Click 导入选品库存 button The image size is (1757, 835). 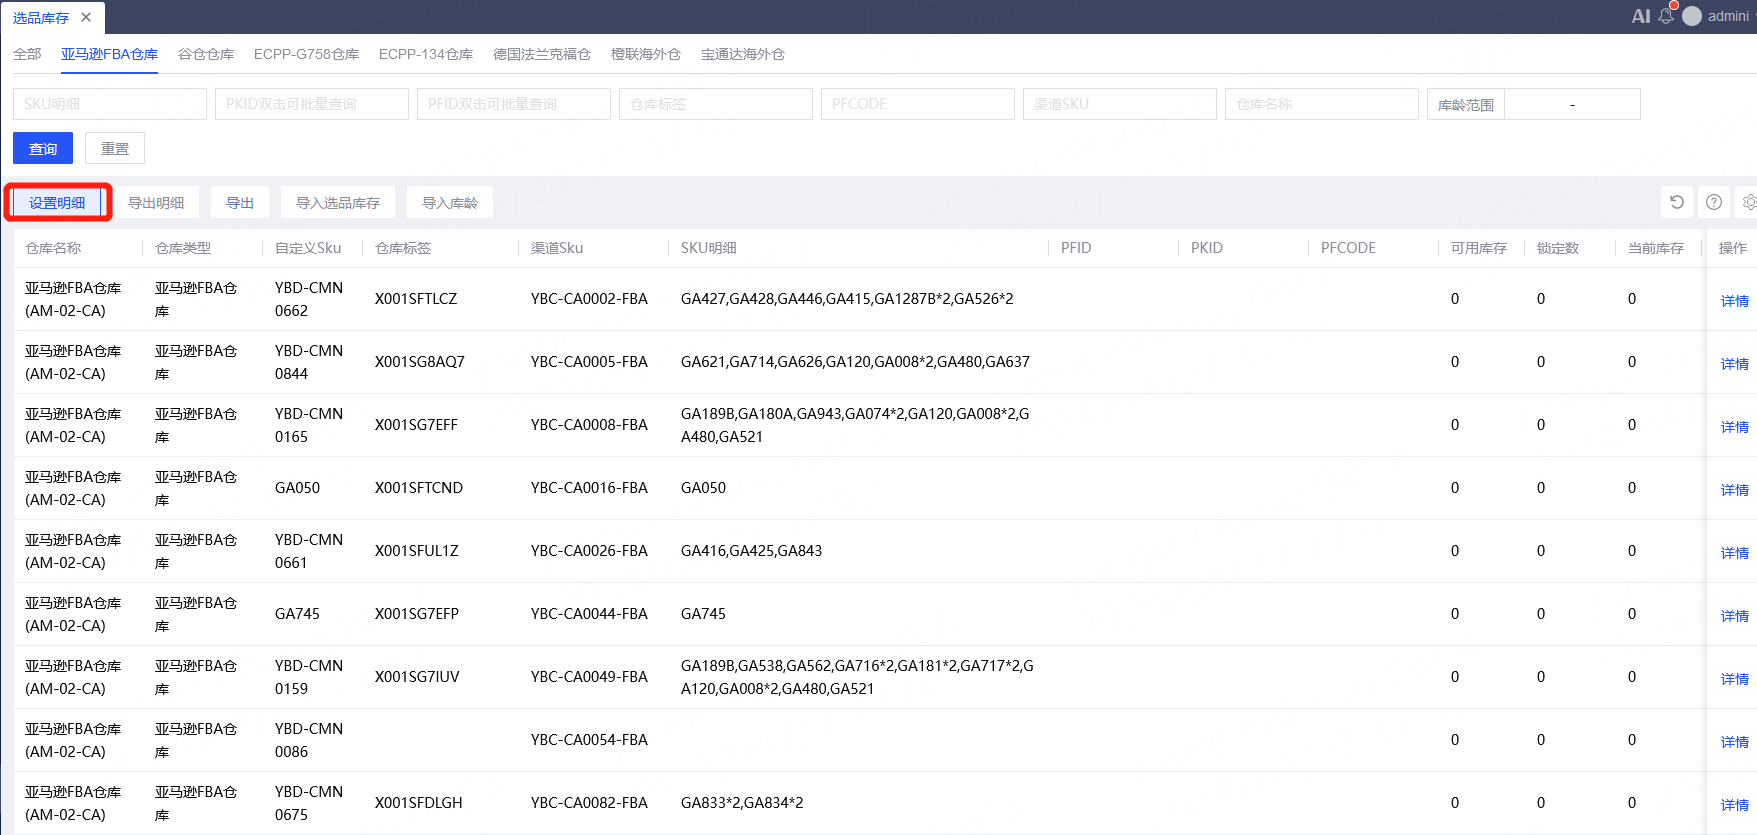337,203
